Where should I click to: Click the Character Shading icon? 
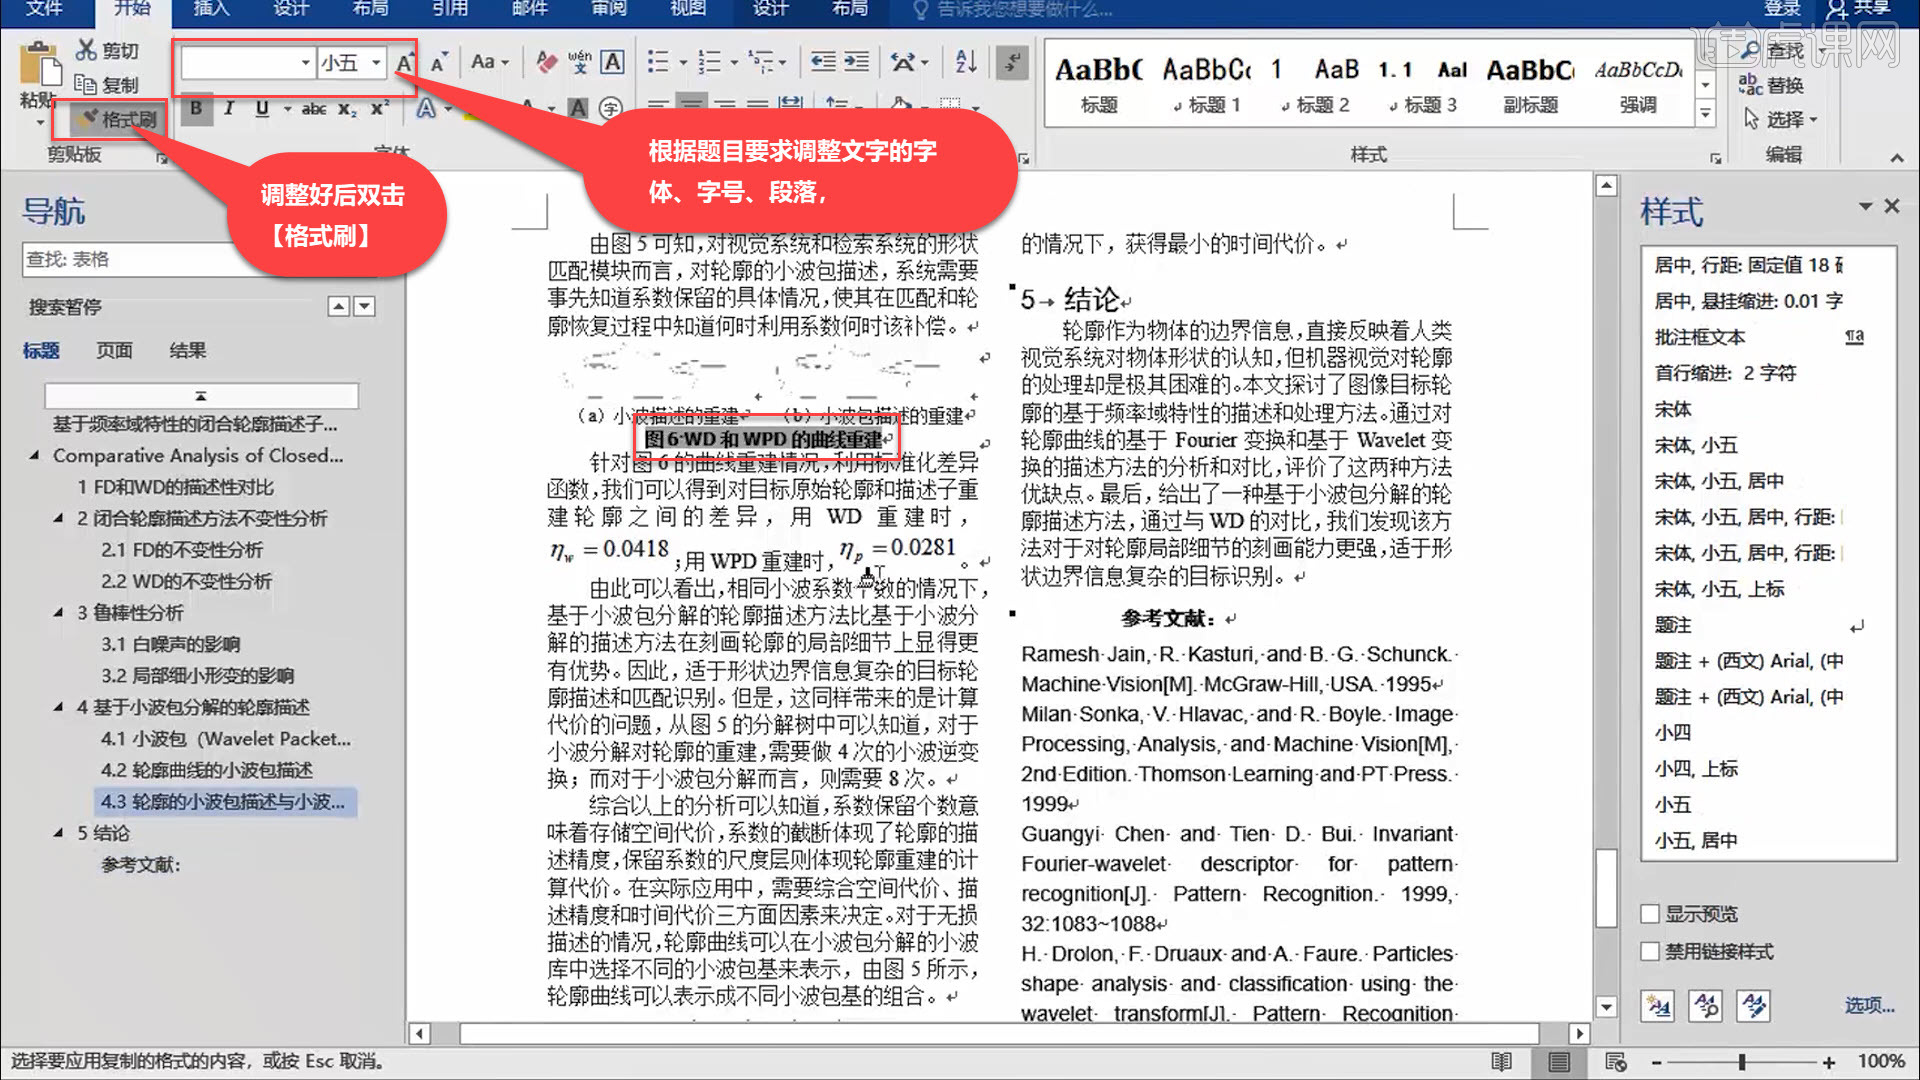tap(578, 108)
